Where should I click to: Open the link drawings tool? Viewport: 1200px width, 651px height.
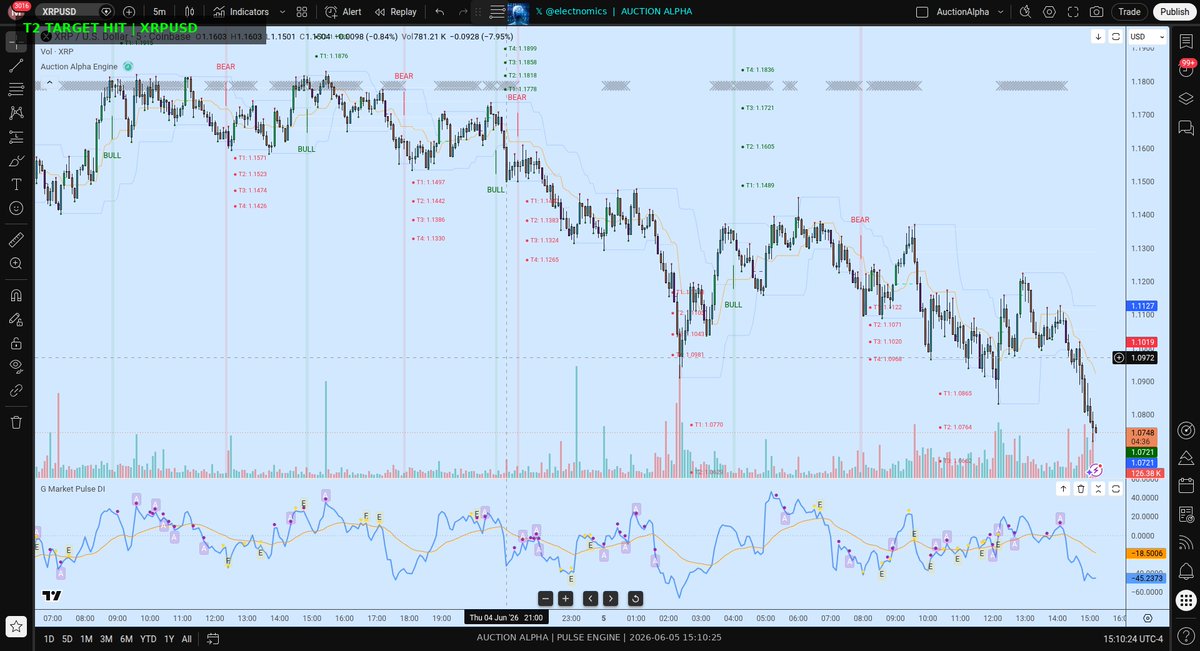coord(16,391)
